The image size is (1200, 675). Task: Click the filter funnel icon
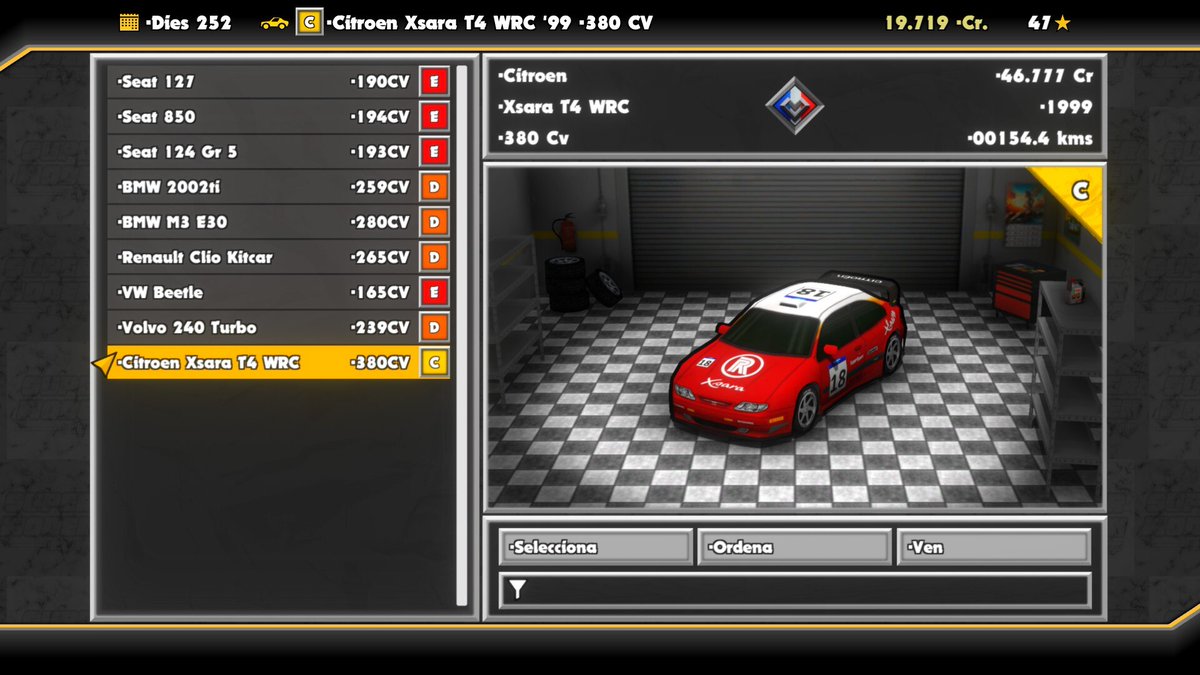(x=517, y=590)
